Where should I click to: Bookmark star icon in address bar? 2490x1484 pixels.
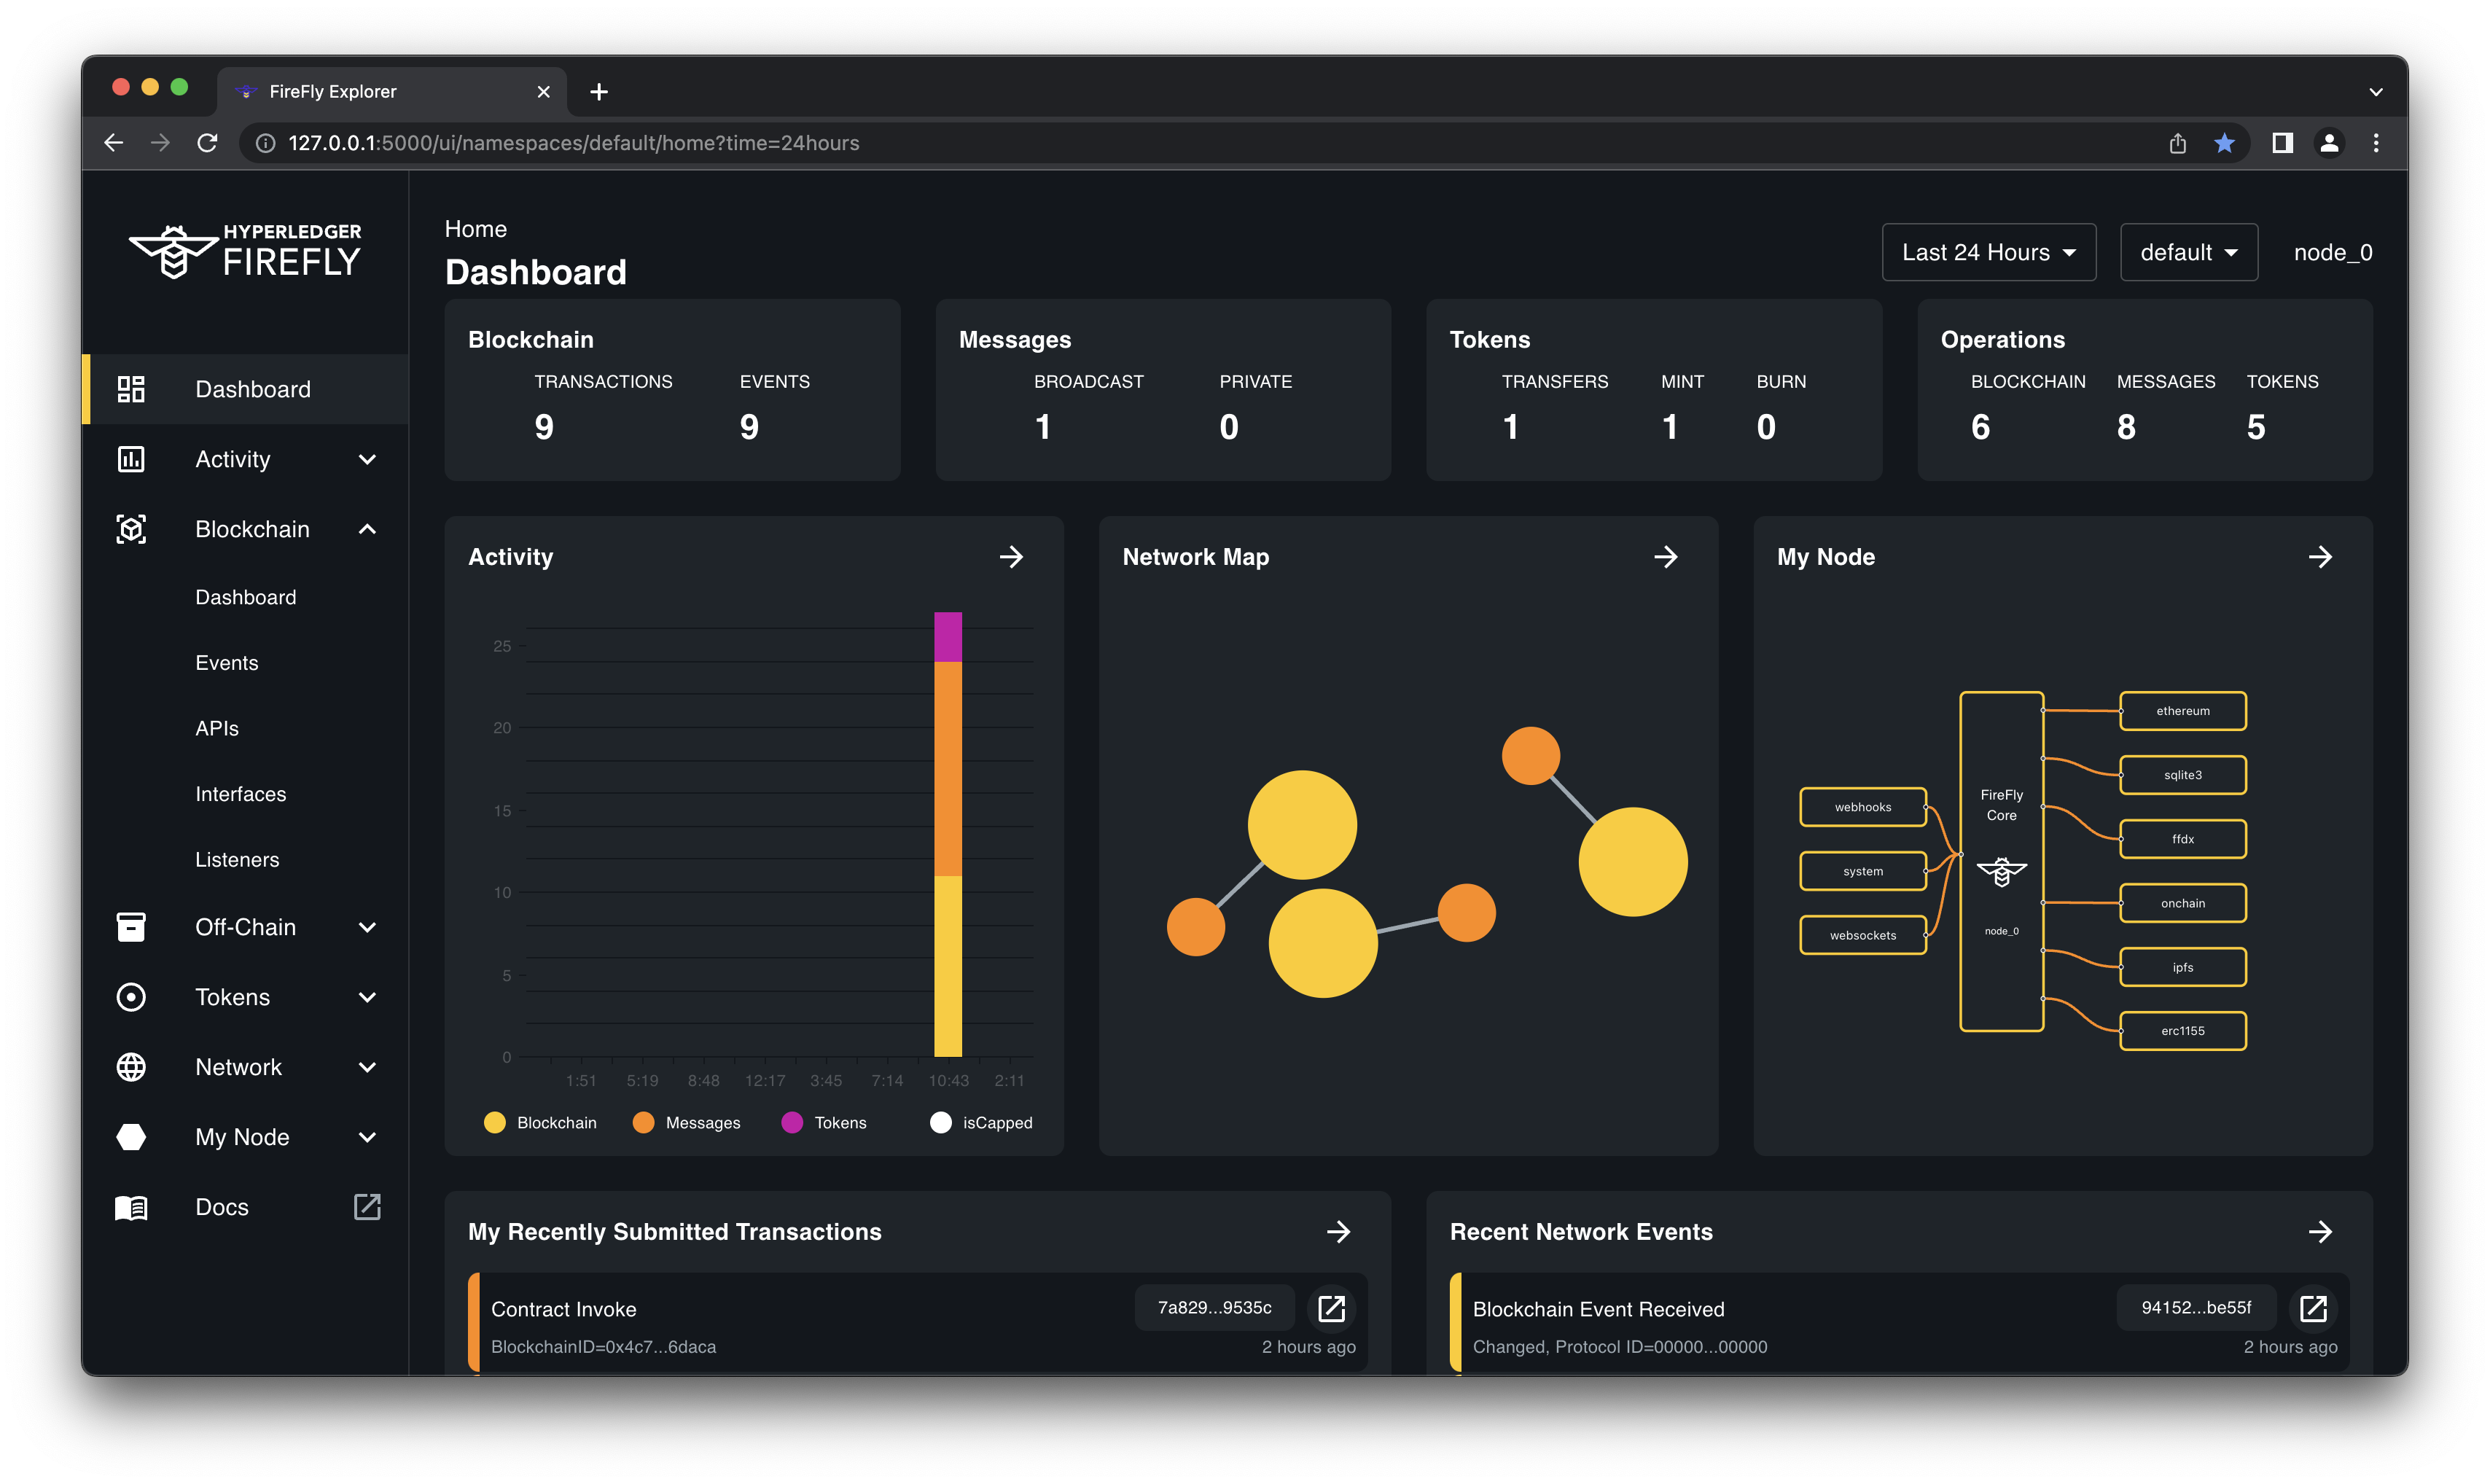click(2224, 143)
